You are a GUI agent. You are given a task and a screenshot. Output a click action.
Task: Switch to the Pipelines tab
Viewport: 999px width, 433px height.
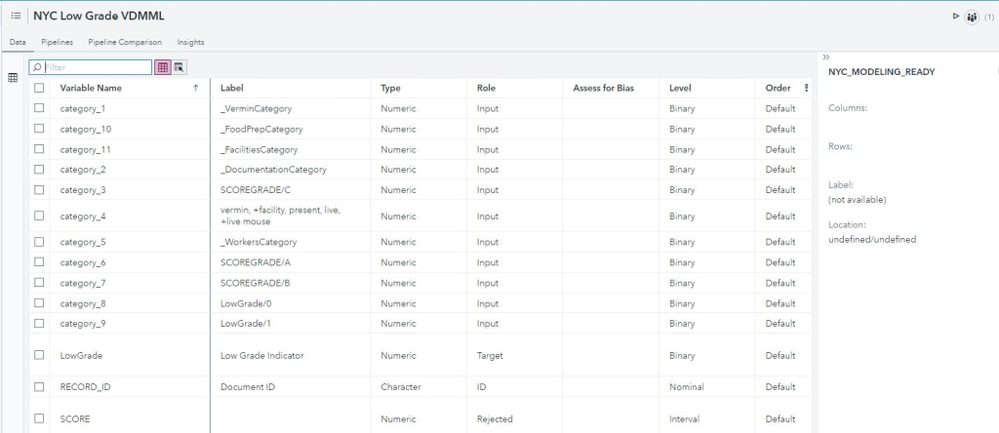click(x=57, y=42)
